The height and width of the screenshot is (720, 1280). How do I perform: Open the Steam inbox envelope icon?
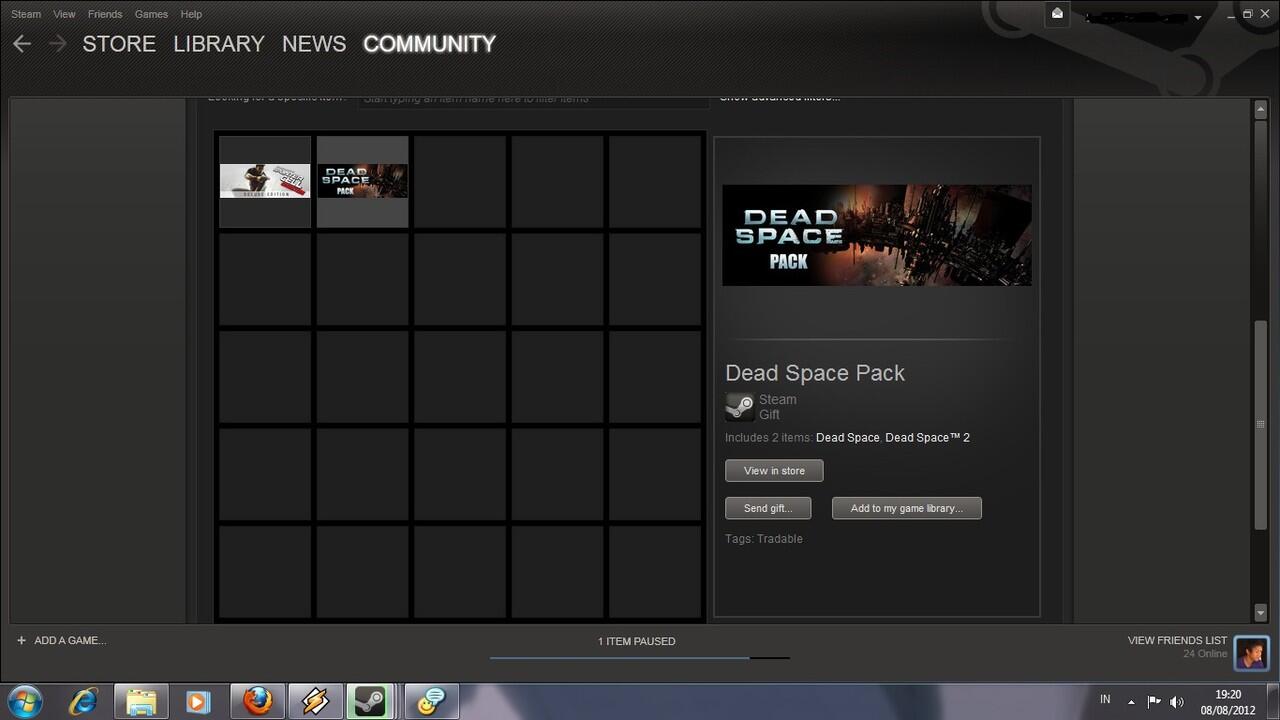coord(1057,14)
